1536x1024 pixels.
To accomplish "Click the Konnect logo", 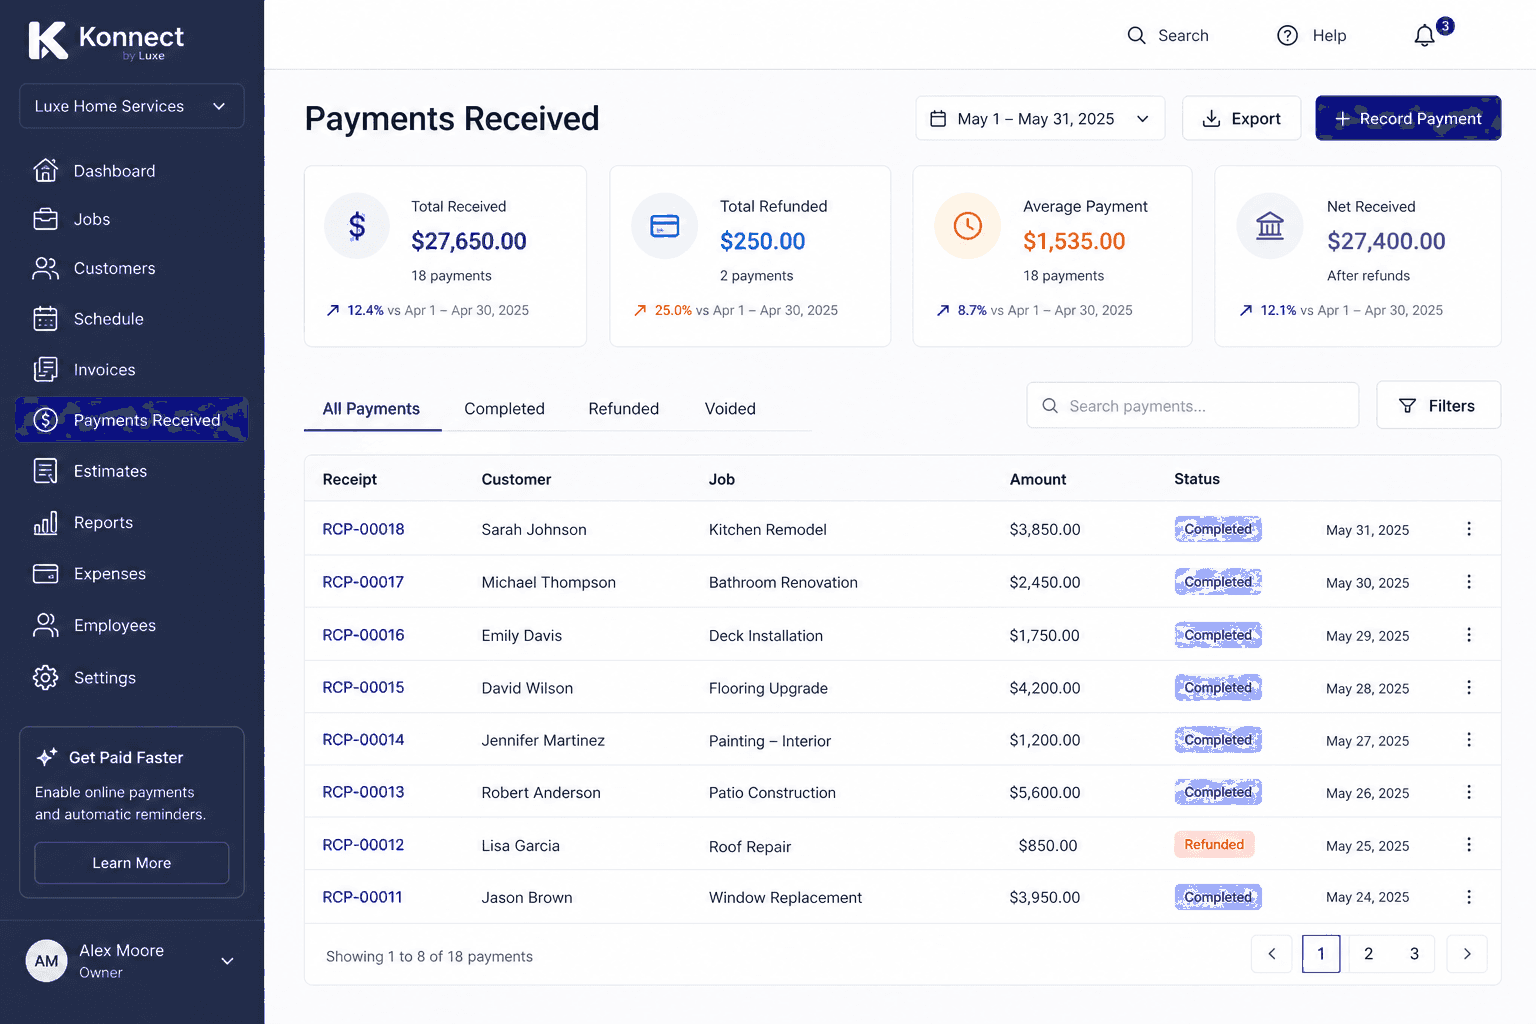I will [106, 41].
